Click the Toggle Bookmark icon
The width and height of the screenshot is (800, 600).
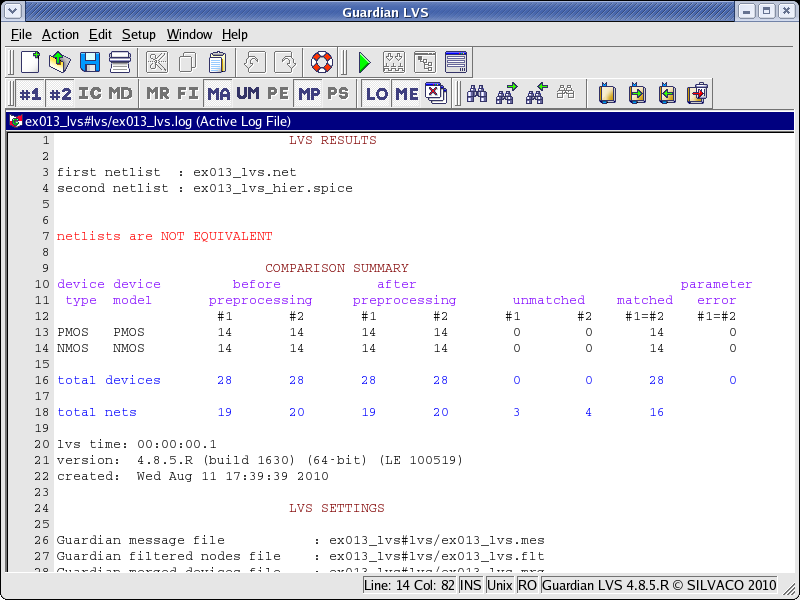tap(607, 94)
